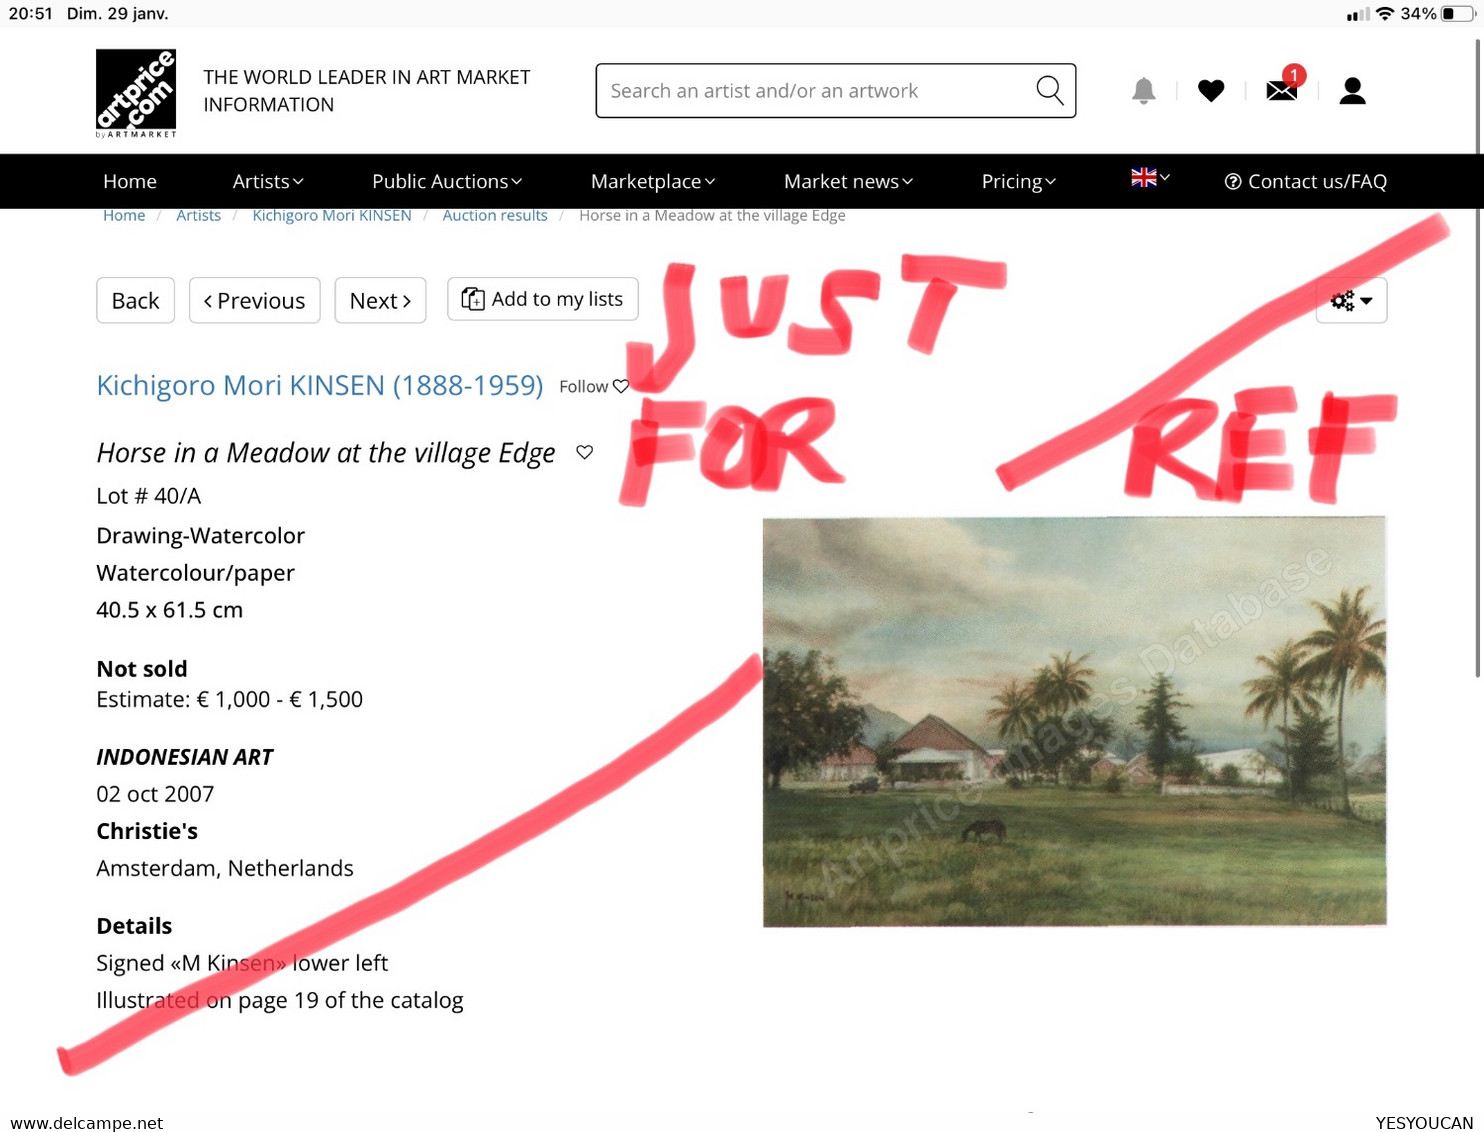Select the 'Not sold' status text
The width and height of the screenshot is (1484, 1132).
click(x=142, y=669)
